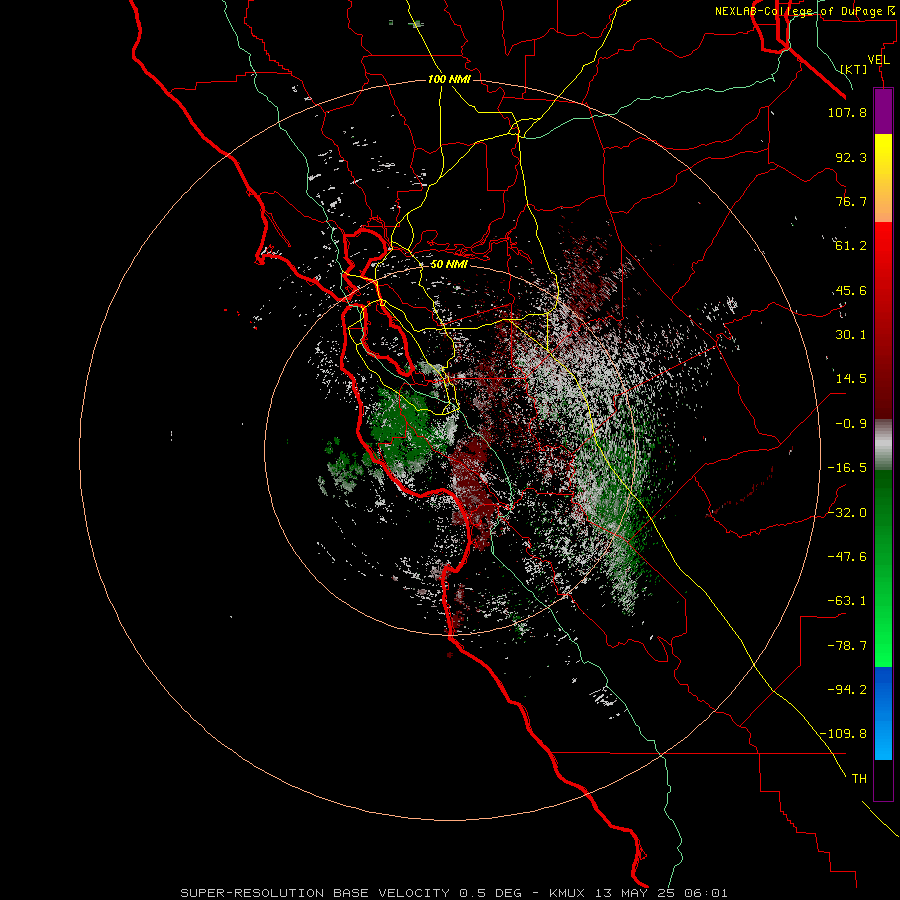This screenshot has height=900, width=900.
Task: Click the 14.5 velocity legend value
Action: [851, 379]
